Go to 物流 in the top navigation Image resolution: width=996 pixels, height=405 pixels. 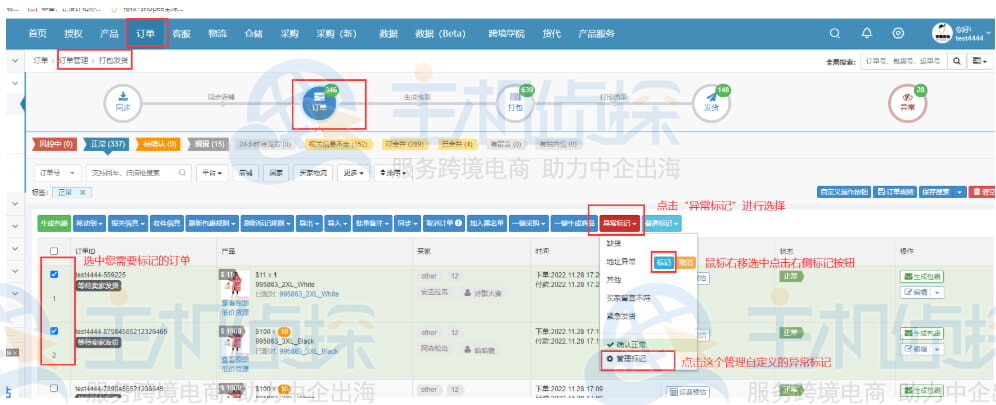217,34
